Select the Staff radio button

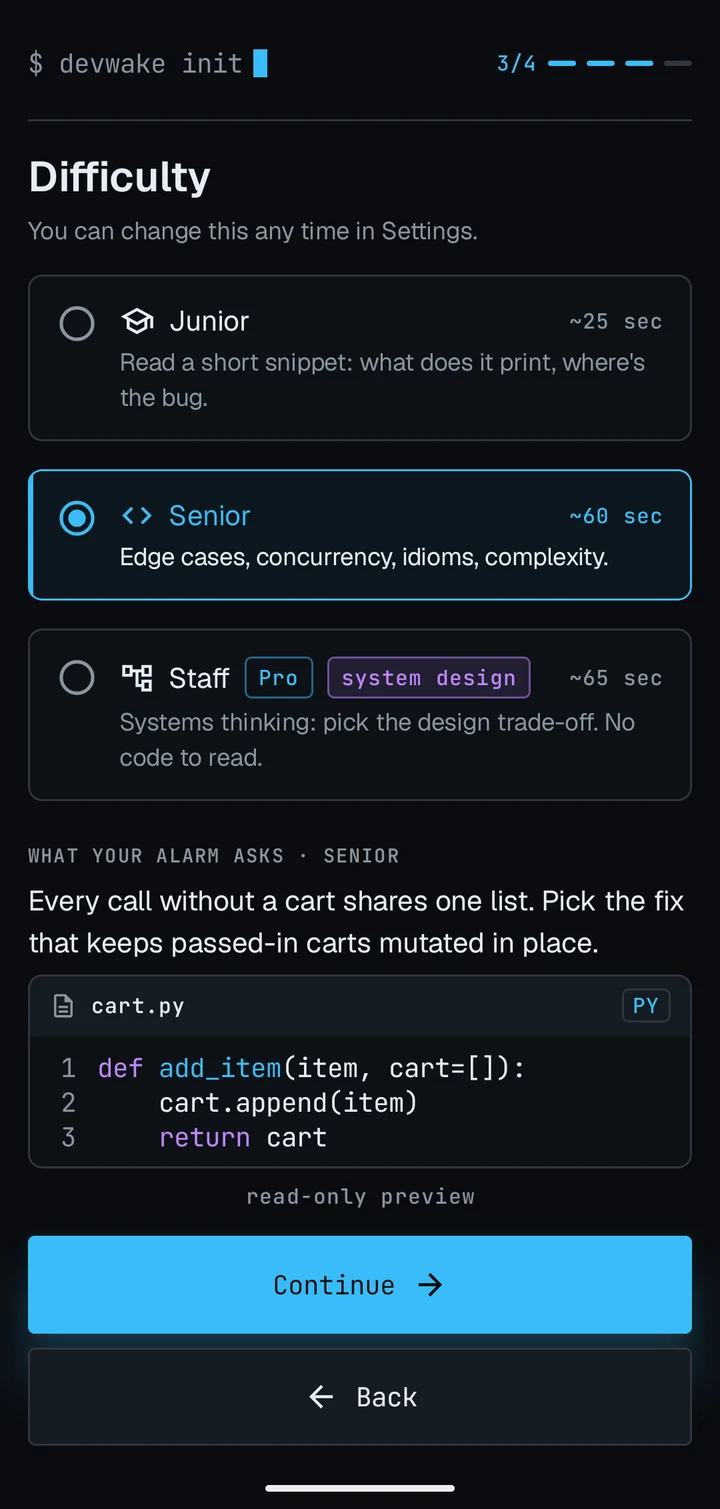tap(77, 678)
